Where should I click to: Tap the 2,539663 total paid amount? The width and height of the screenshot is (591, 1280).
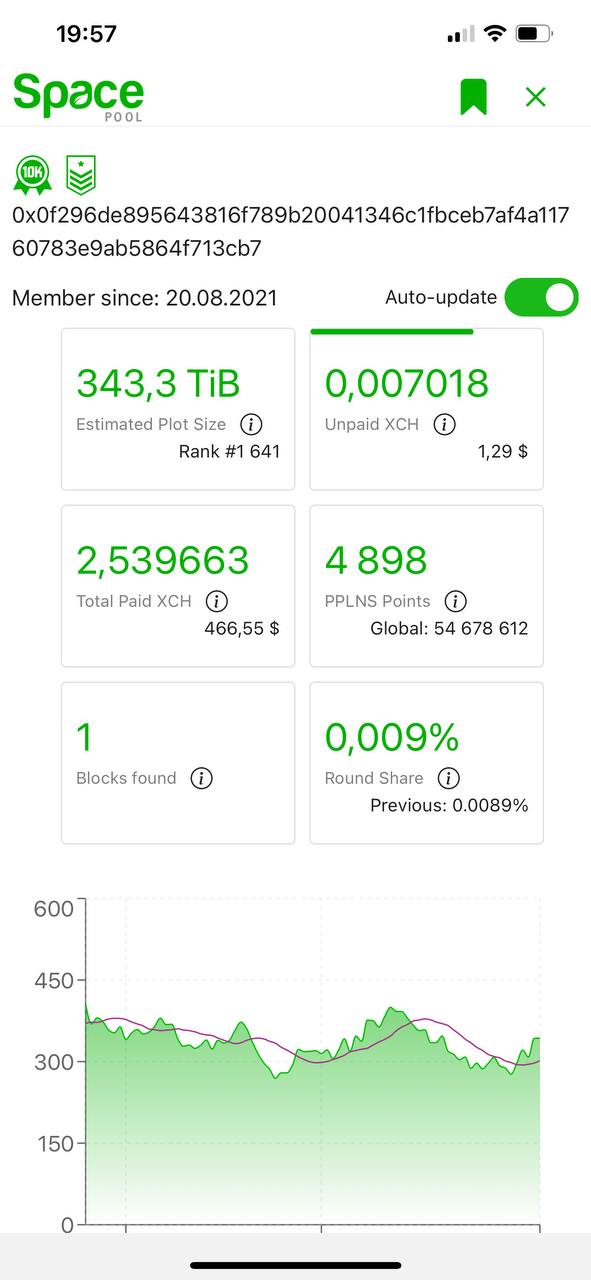pyautogui.click(x=162, y=560)
